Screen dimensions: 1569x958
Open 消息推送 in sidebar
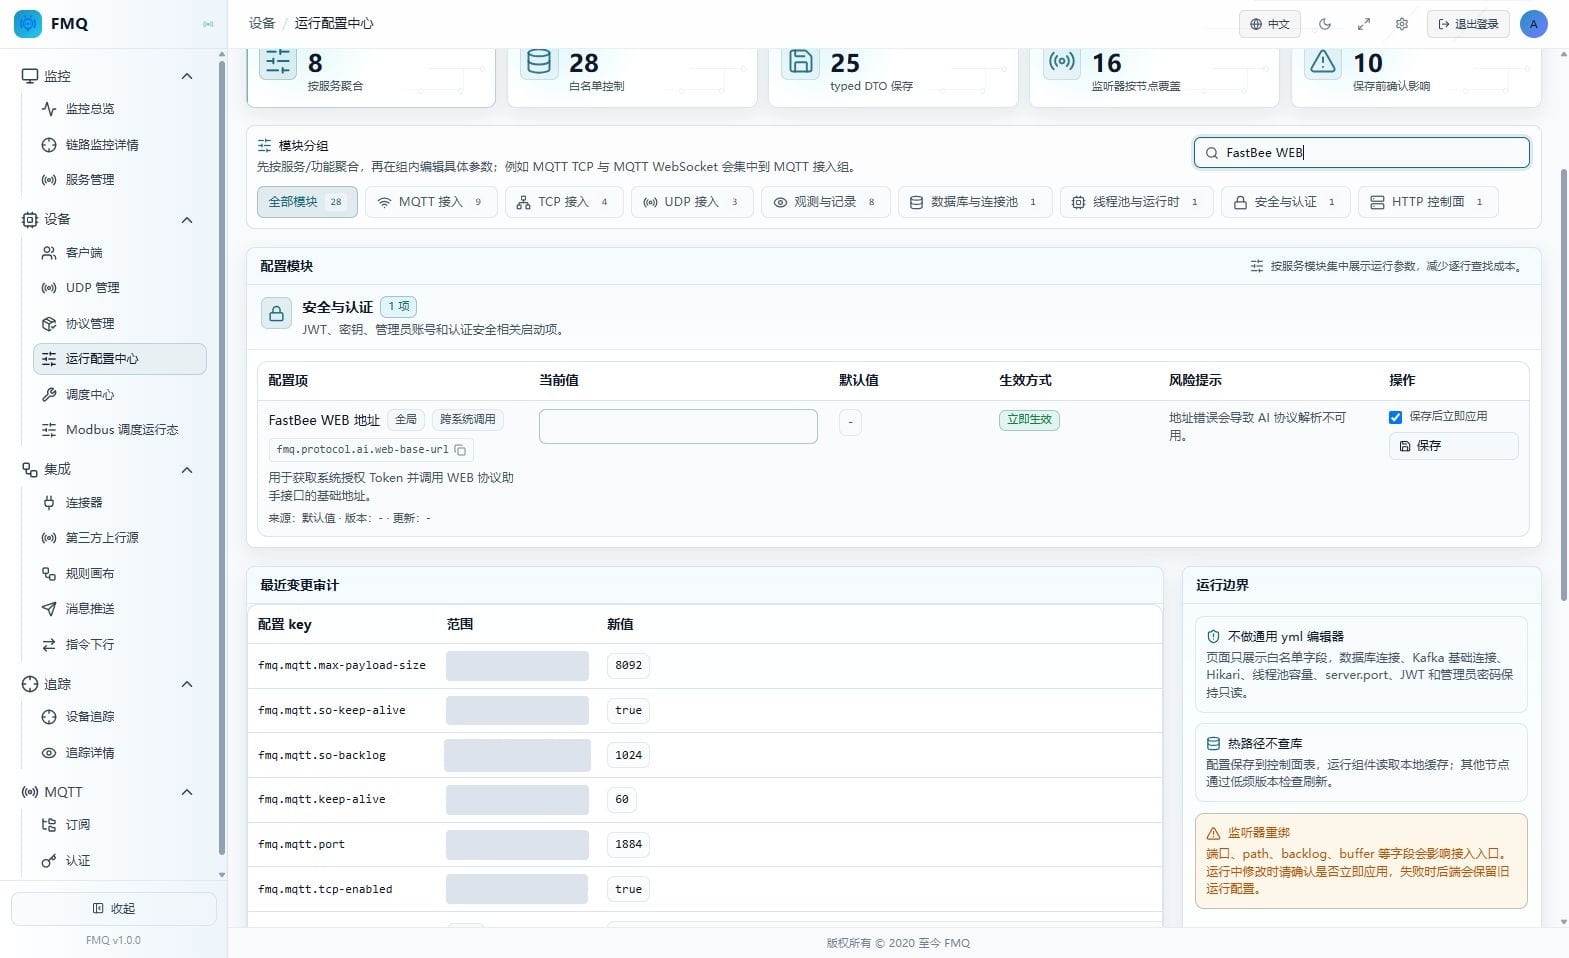tap(120, 609)
